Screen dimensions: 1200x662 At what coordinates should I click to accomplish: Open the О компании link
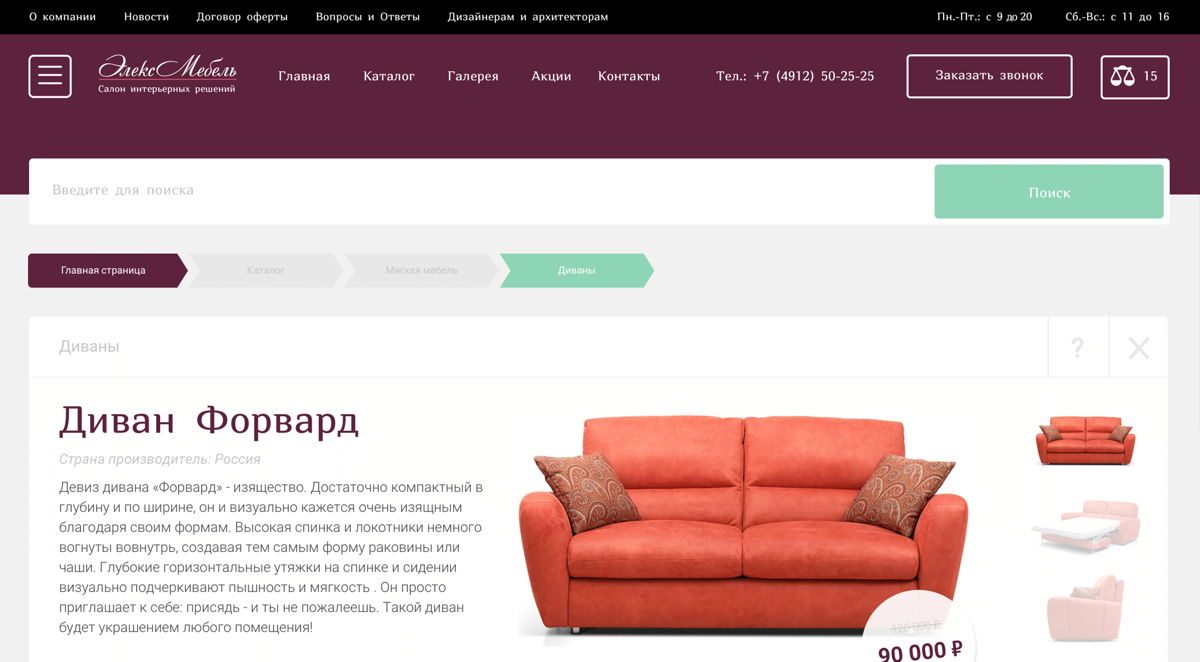pos(62,17)
